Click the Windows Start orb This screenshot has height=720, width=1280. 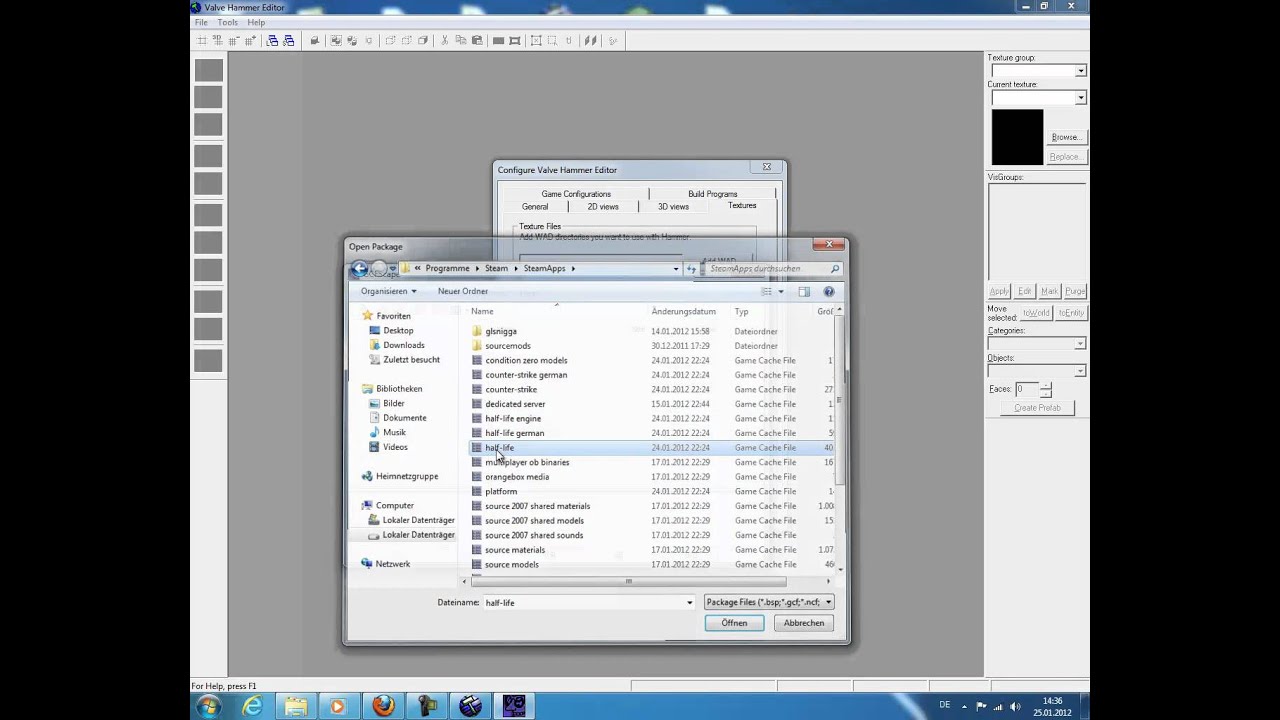tap(209, 706)
